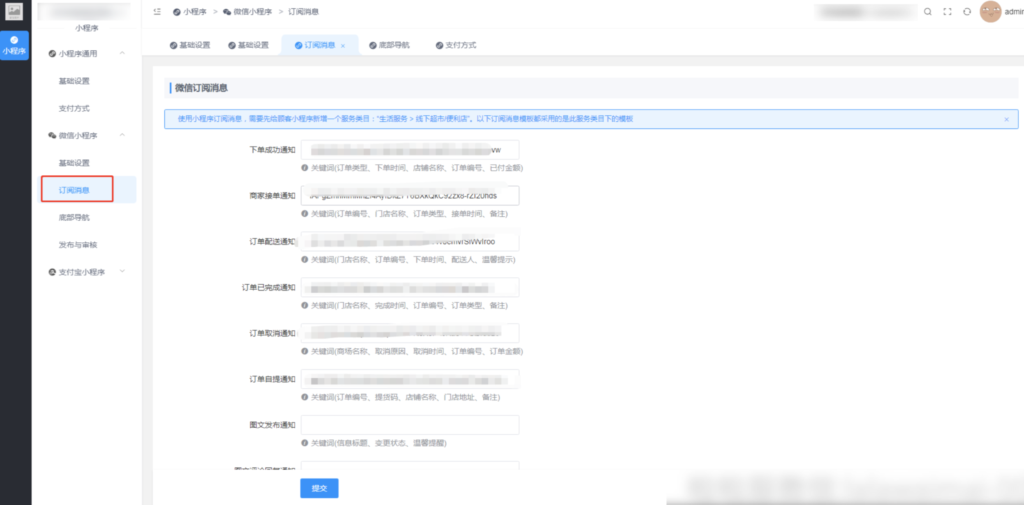
Task: Click the 商家接单通知 field label
Action: [x=272, y=195]
